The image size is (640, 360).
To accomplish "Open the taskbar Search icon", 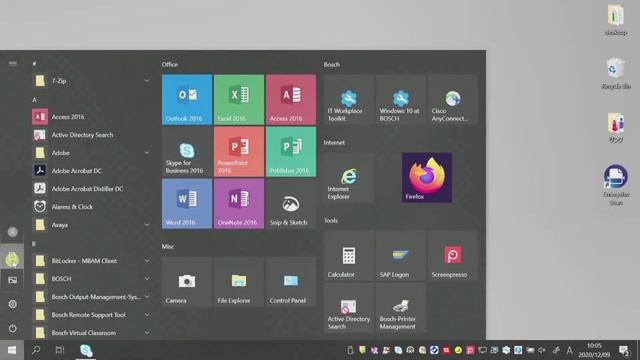I will 36,350.
